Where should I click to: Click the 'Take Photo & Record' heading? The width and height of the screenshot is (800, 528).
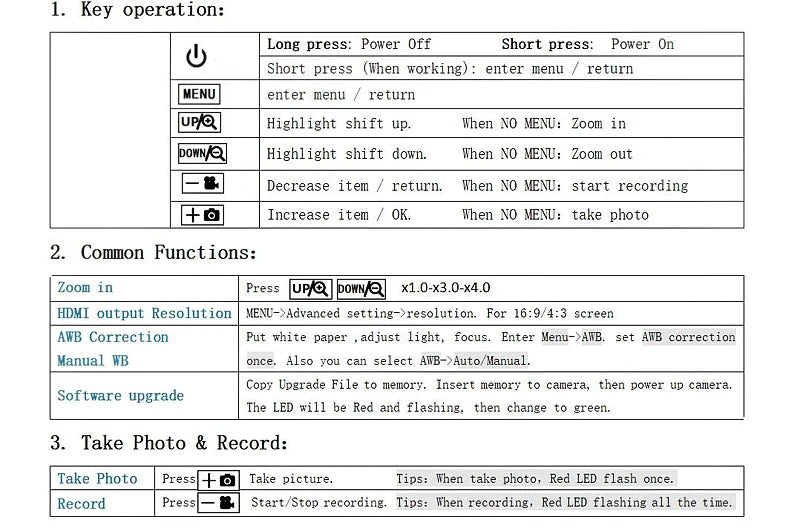(x=169, y=443)
